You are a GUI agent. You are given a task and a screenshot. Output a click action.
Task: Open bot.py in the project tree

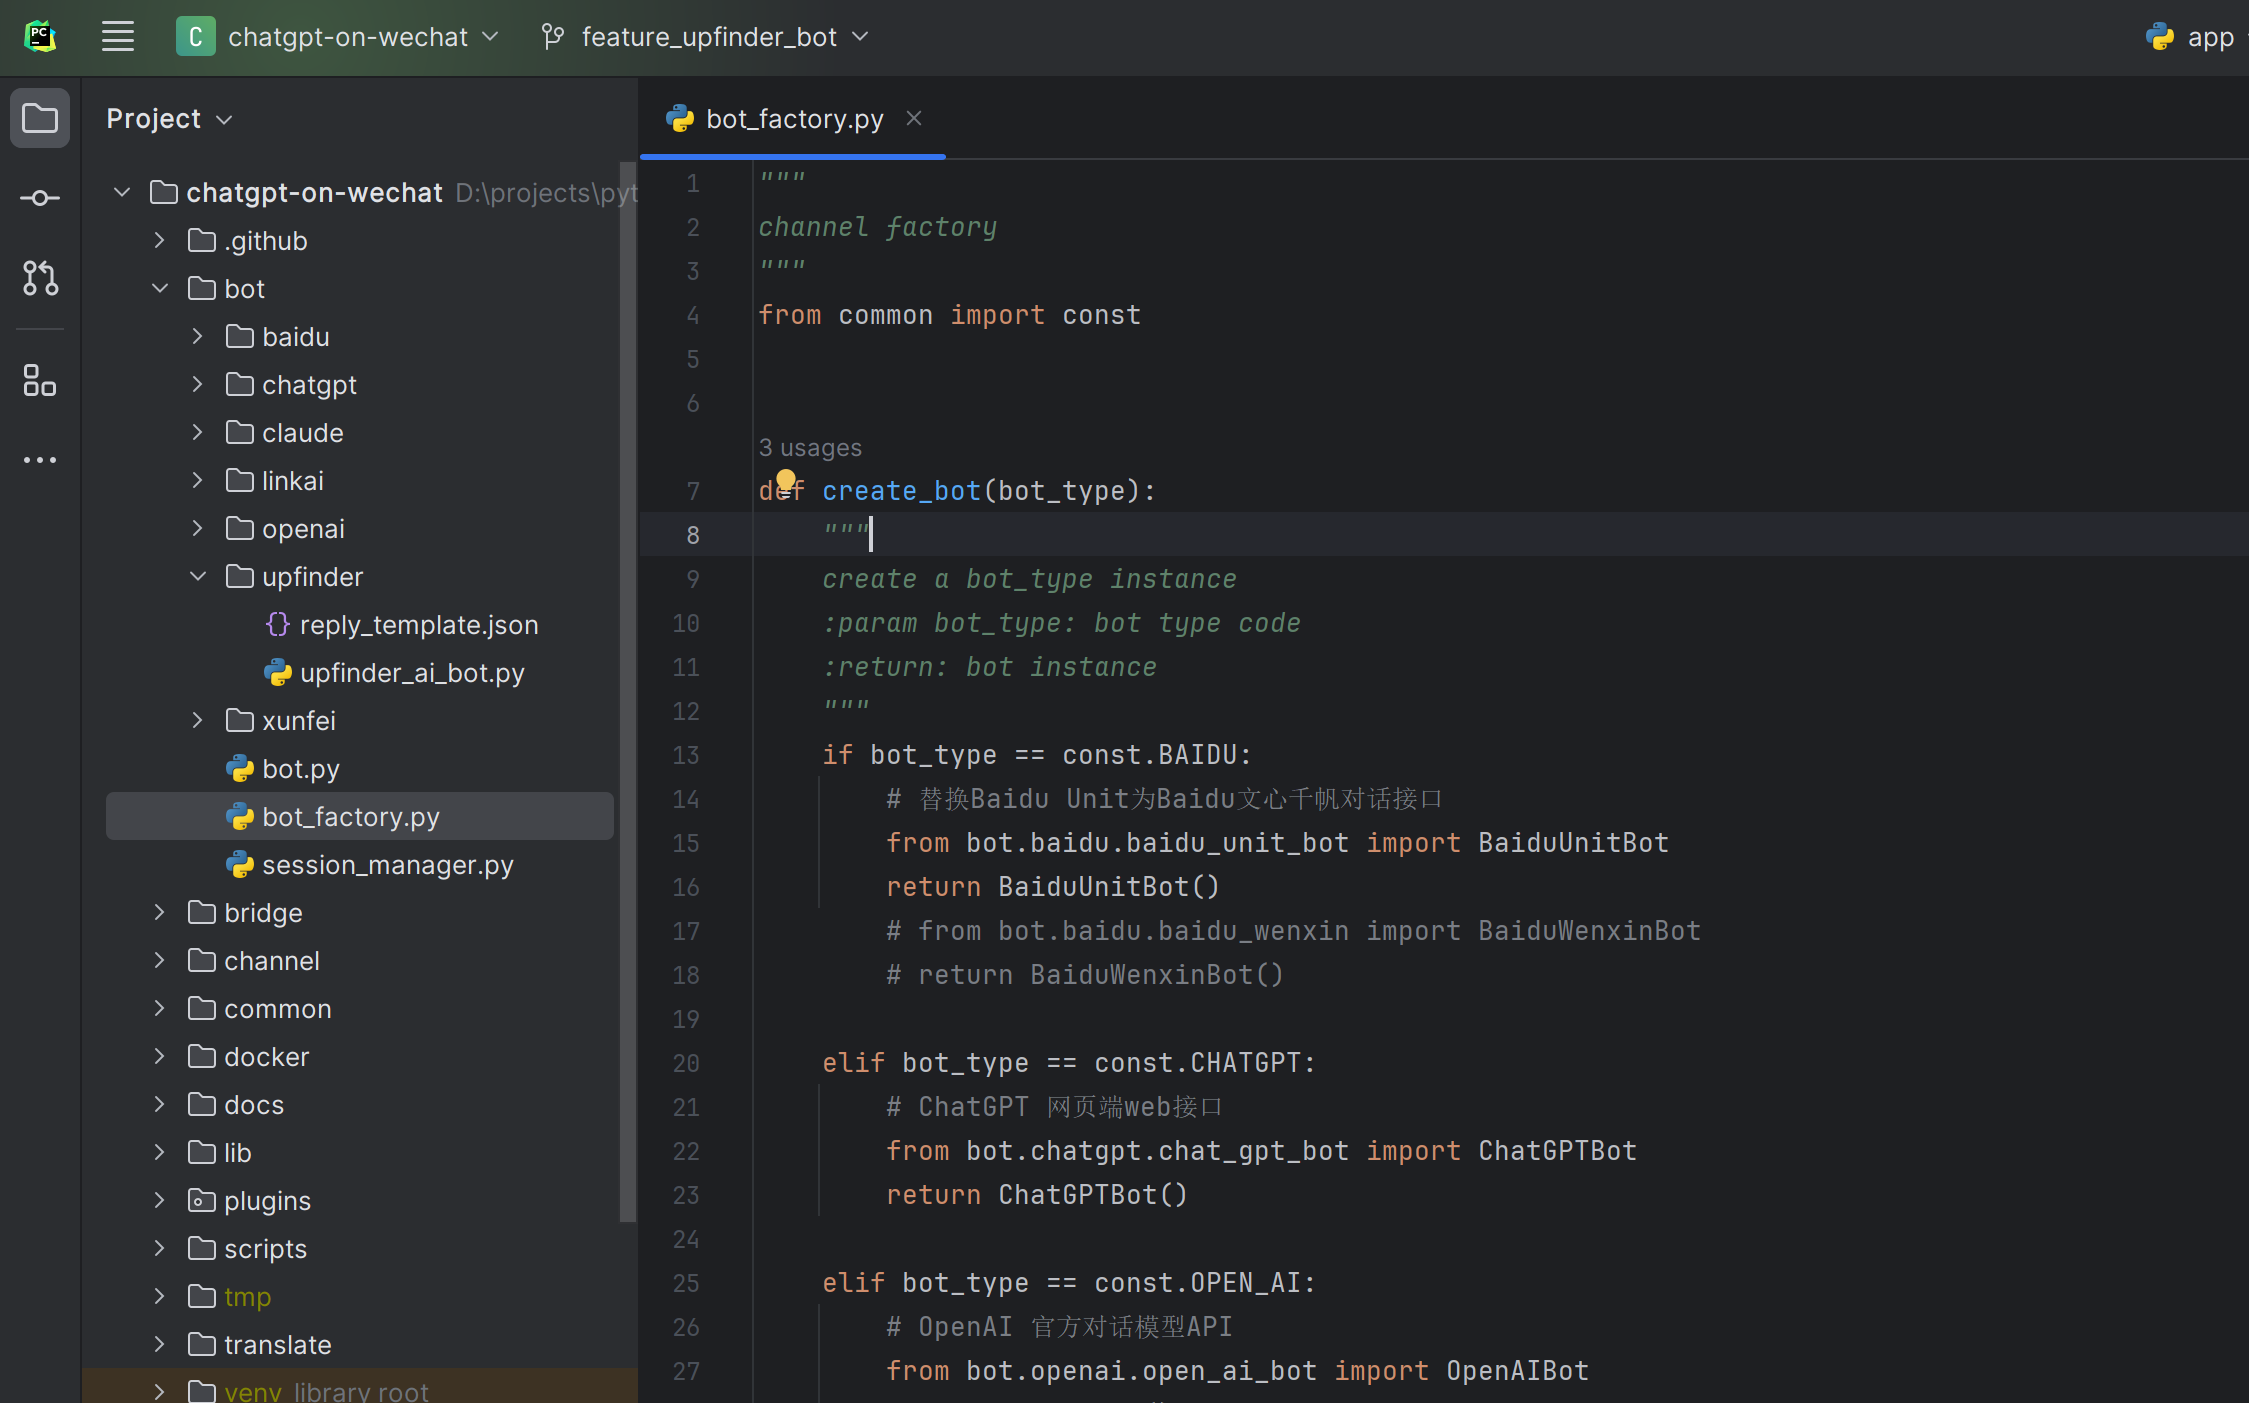pos(282,769)
